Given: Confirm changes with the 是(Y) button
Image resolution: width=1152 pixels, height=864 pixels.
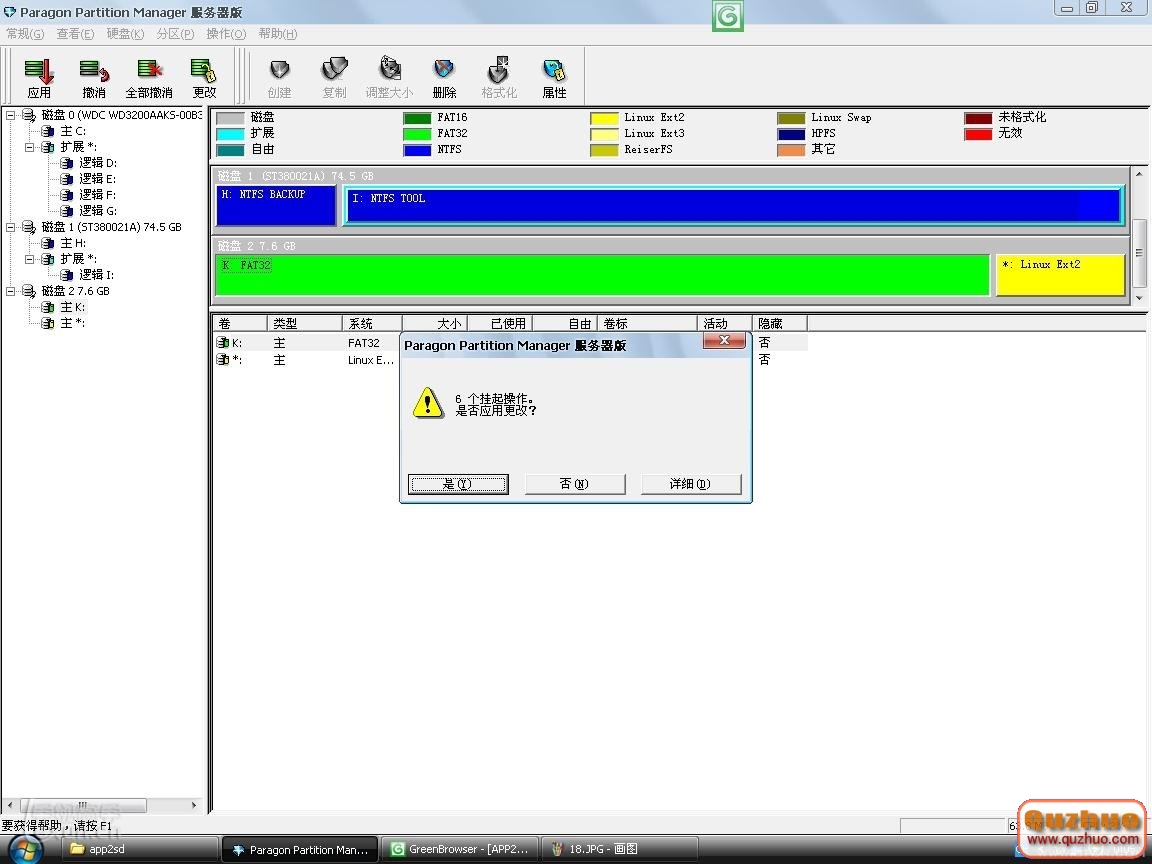Looking at the screenshot, I should point(458,484).
